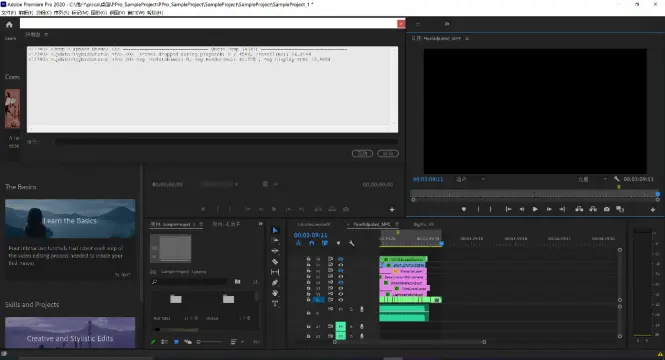This screenshot has width=665, height=360.
Task: Toggle green Mute on second audio track
Action: (x=341, y=326)
